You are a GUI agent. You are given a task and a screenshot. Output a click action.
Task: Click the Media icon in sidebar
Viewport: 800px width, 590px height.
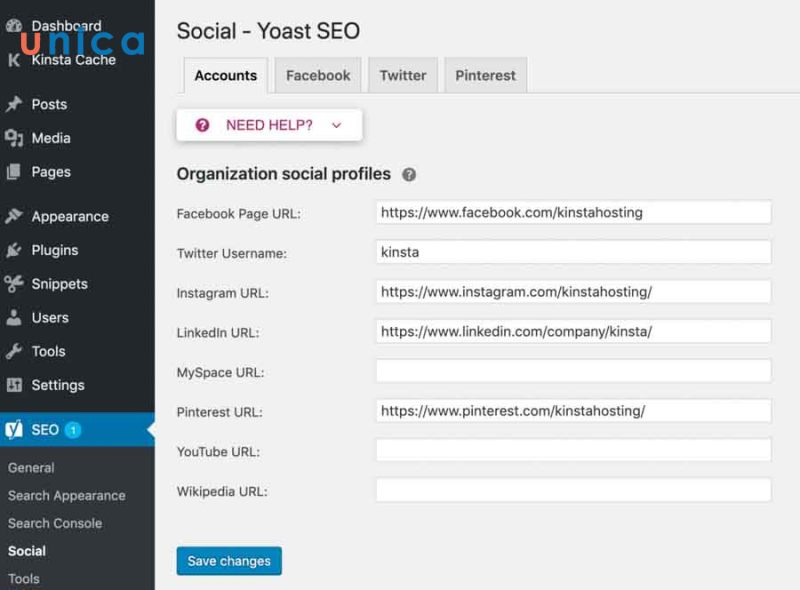coord(14,138)
